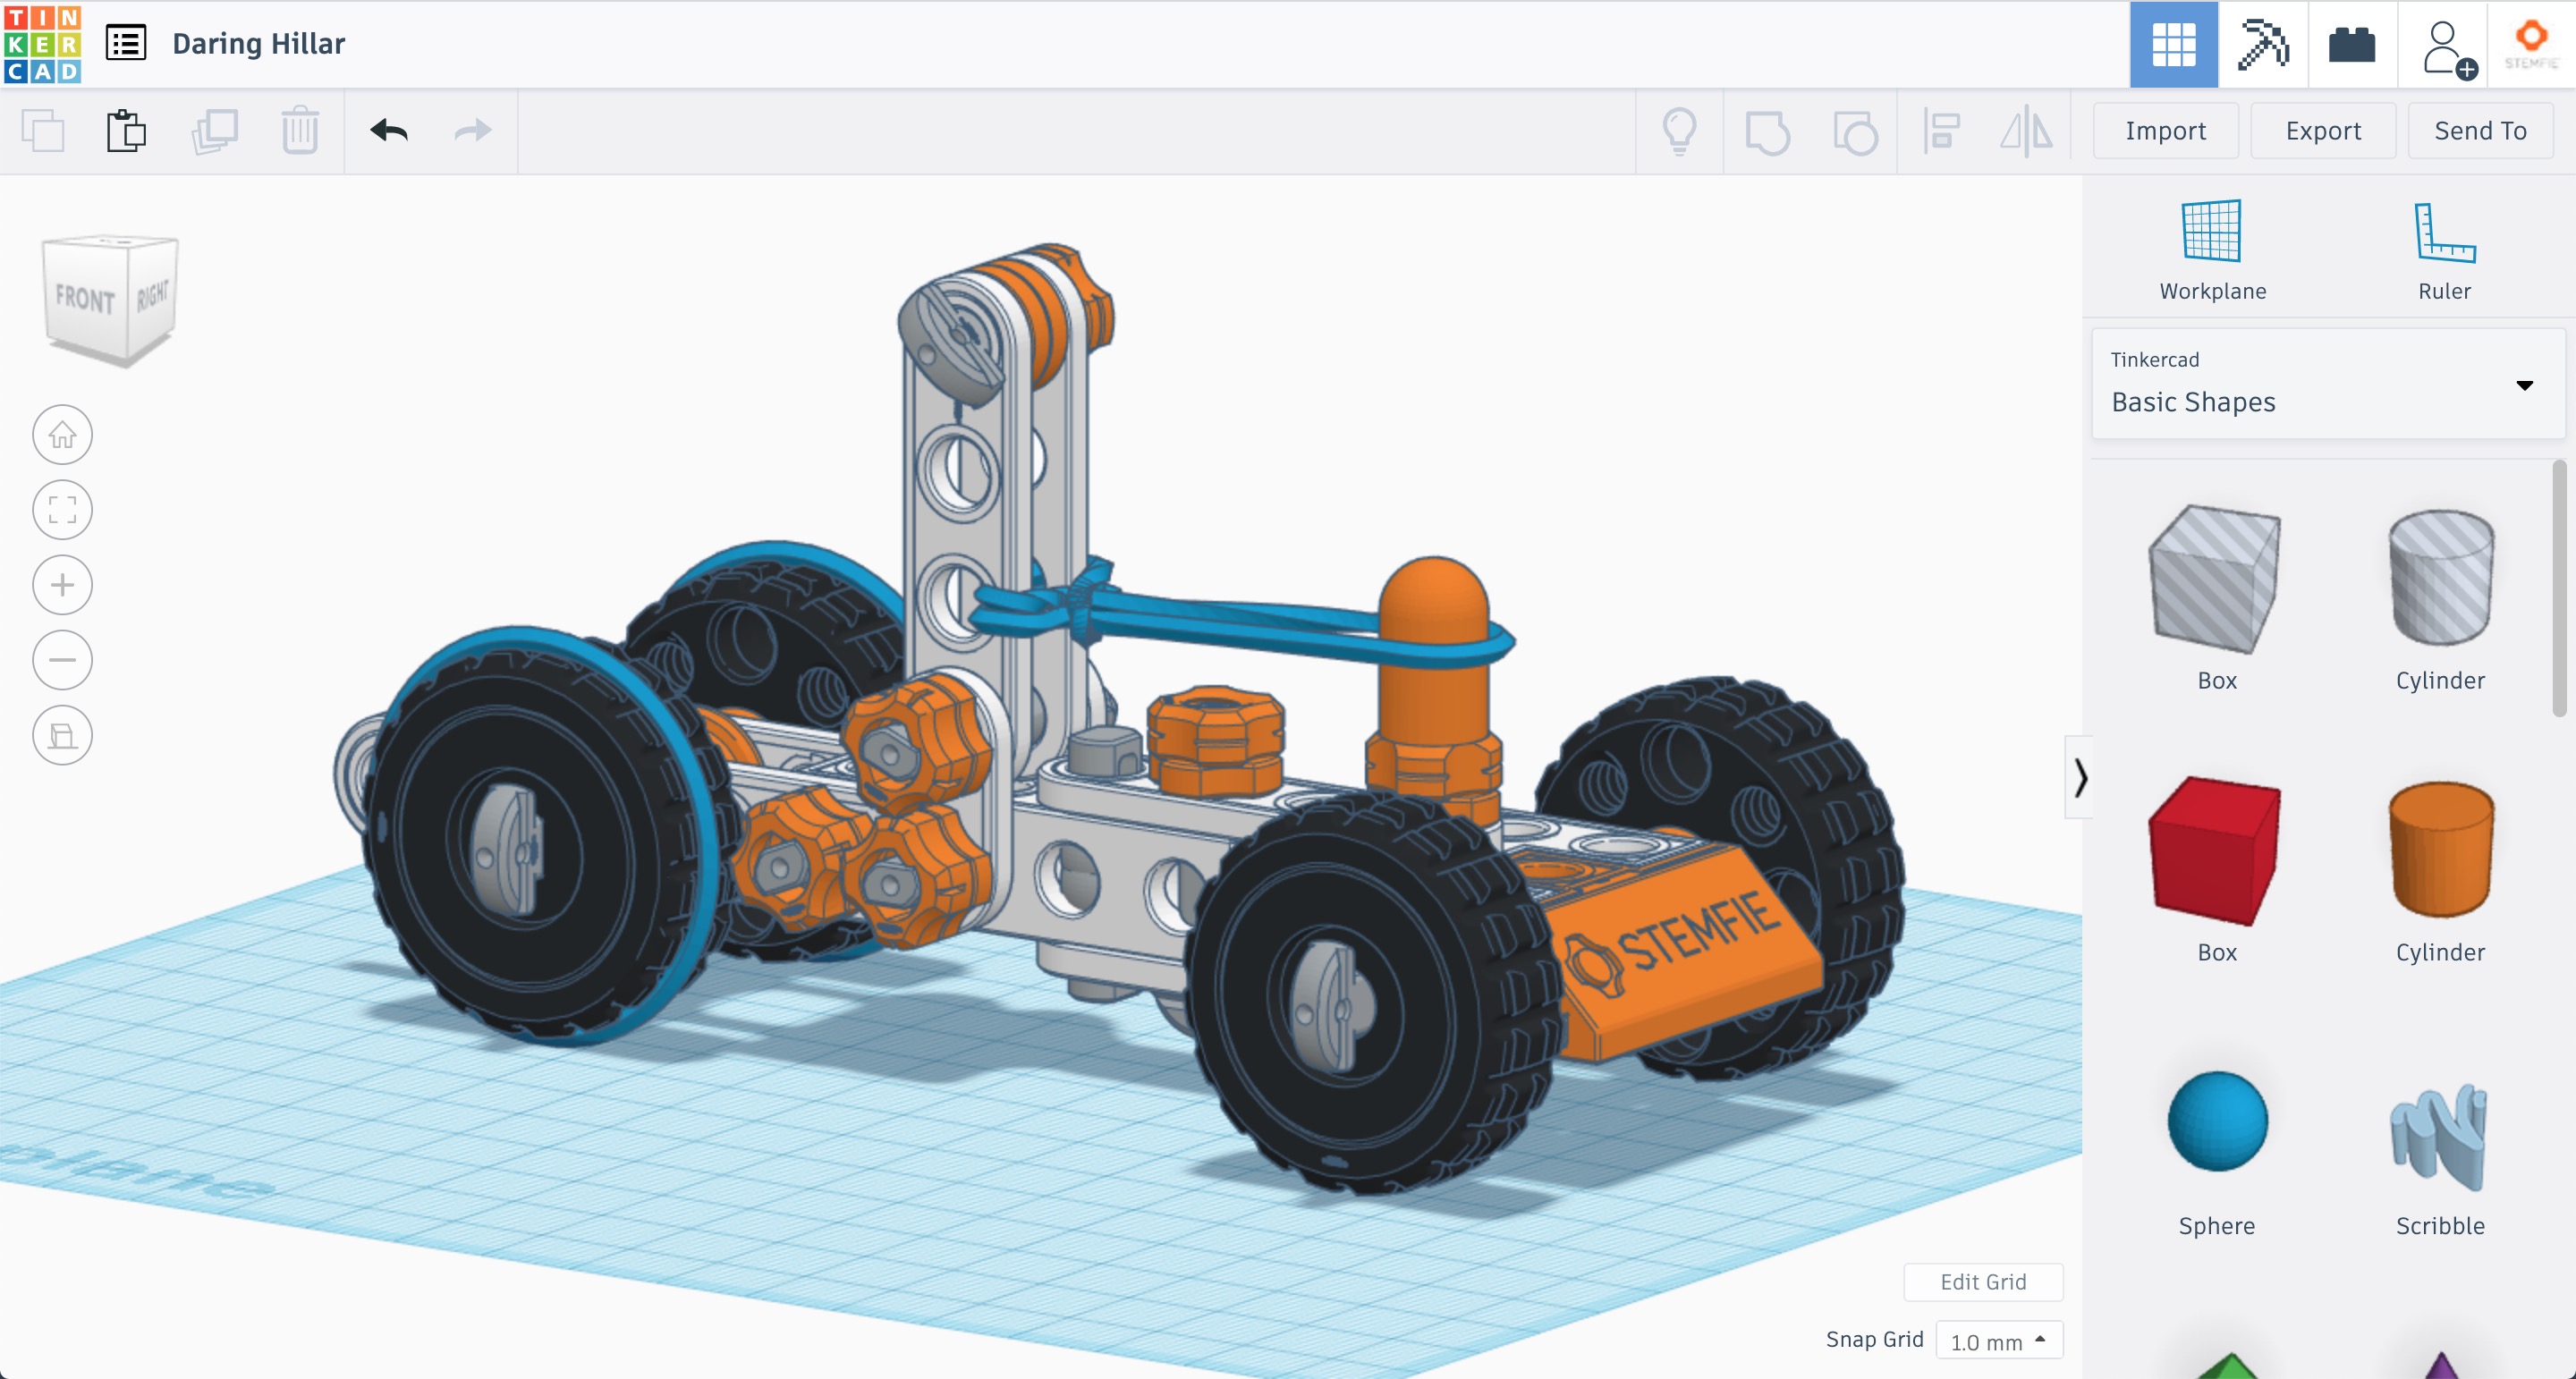The width and height of the screenshot is (2576, 1379).
Task: Click the Paste icon
Action: tap(126, 131)
